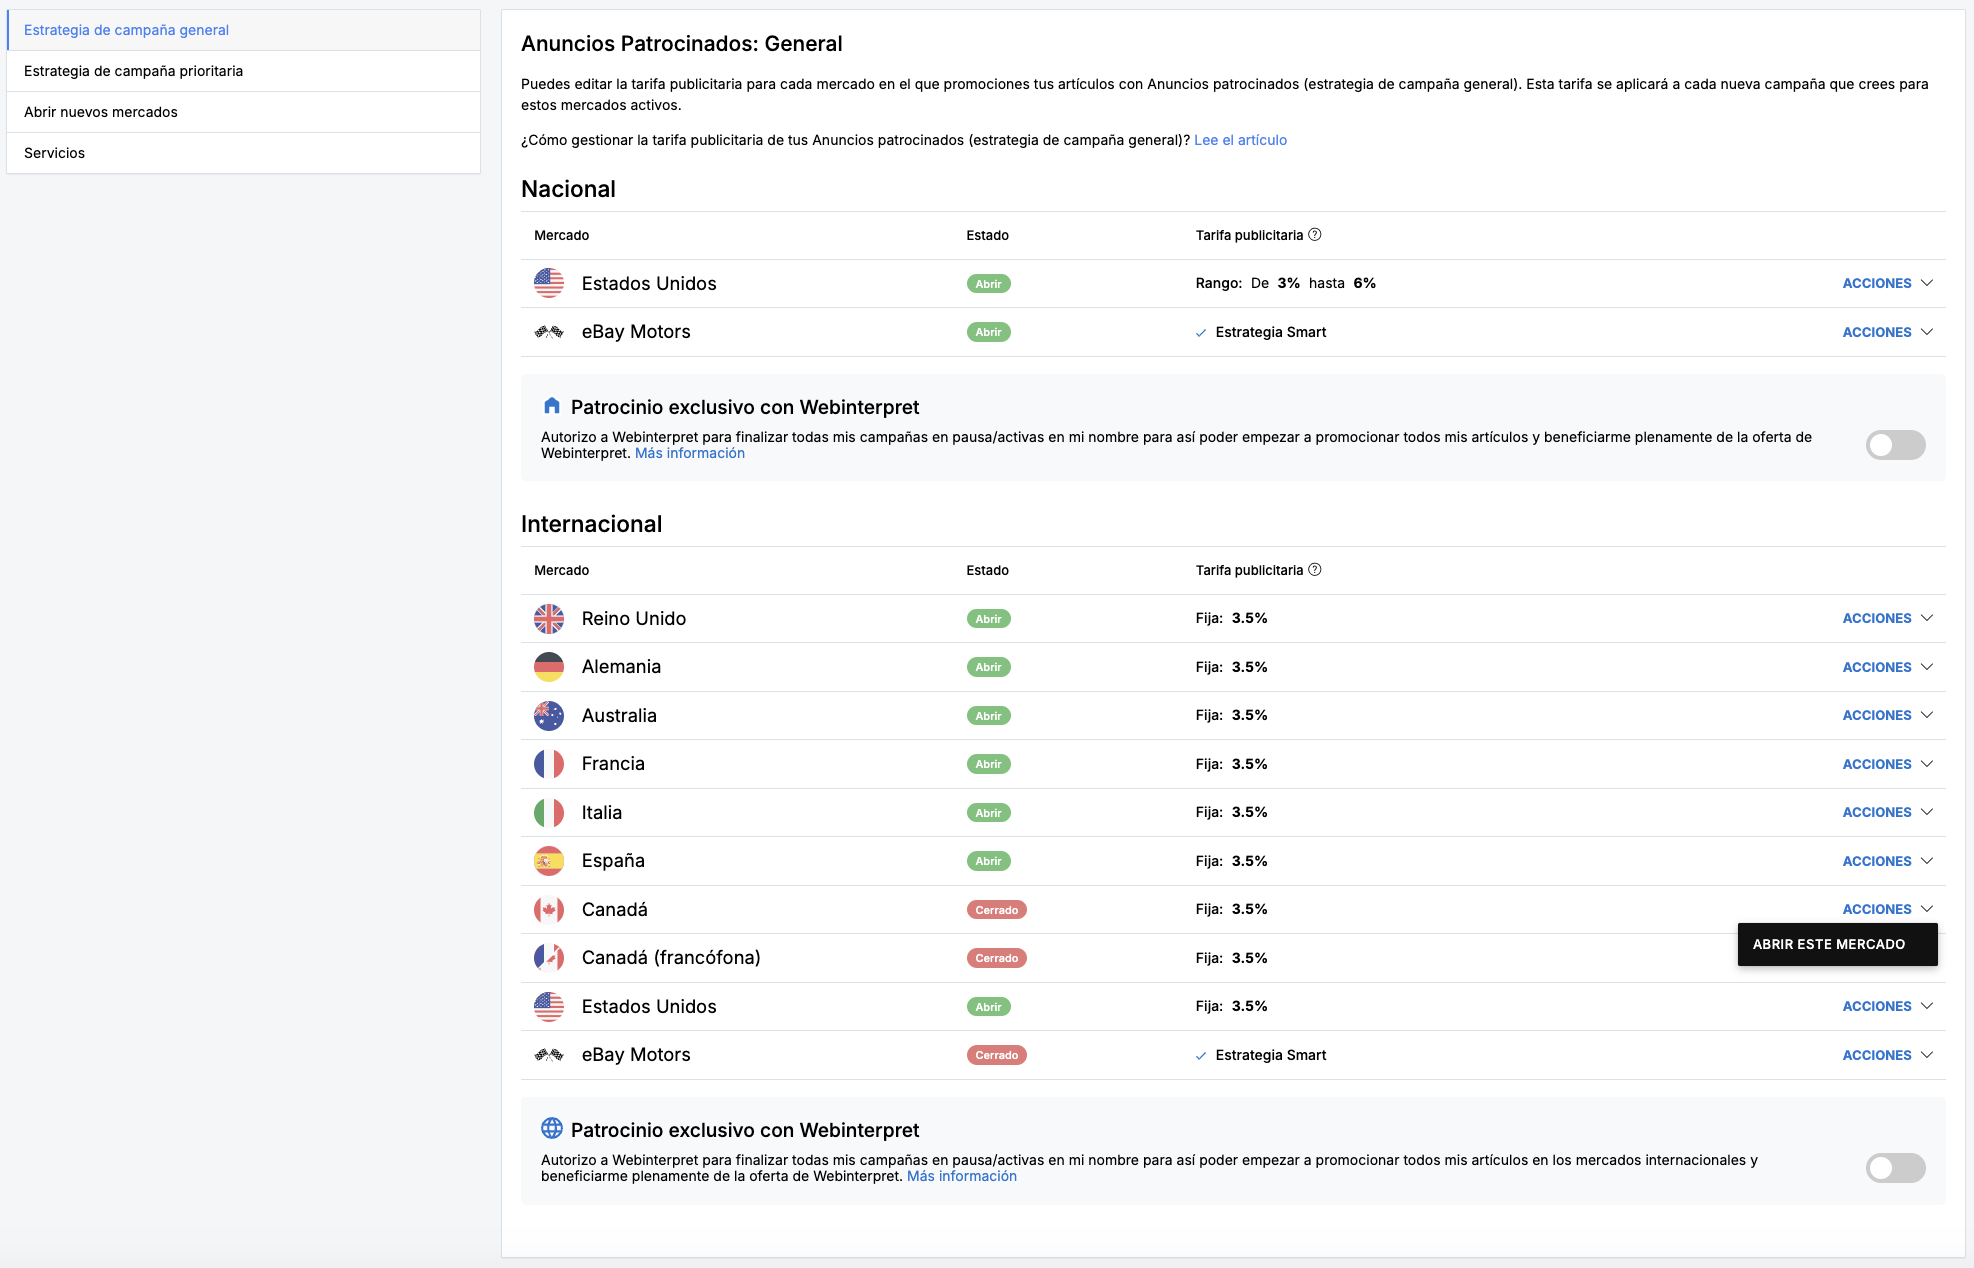Click the Fija 3.5% rate for Alemania
The image size is (1974, 1268).
point(1231,667)
